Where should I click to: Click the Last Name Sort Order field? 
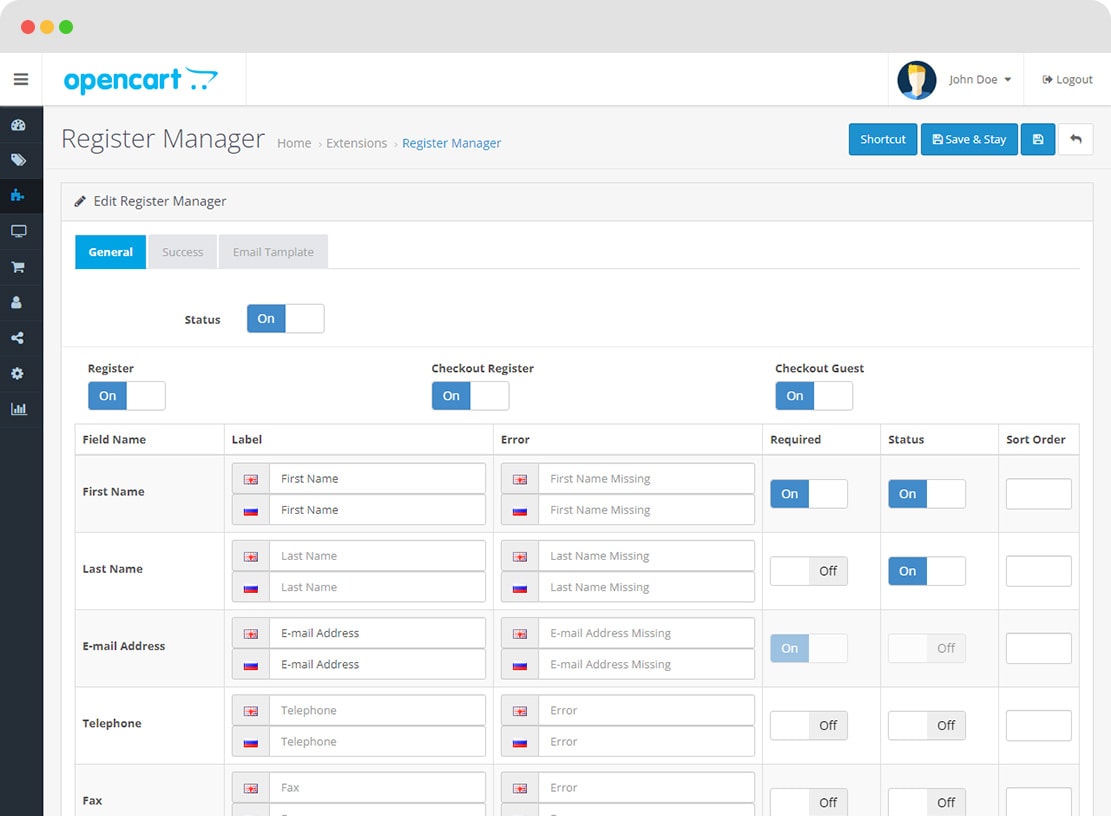(x=1039, y=571)
